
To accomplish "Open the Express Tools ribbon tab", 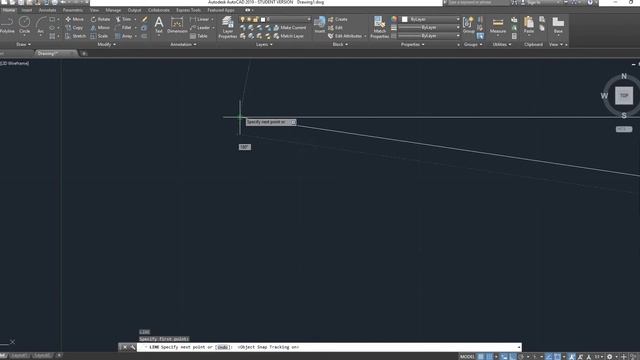I will [188, 10].
